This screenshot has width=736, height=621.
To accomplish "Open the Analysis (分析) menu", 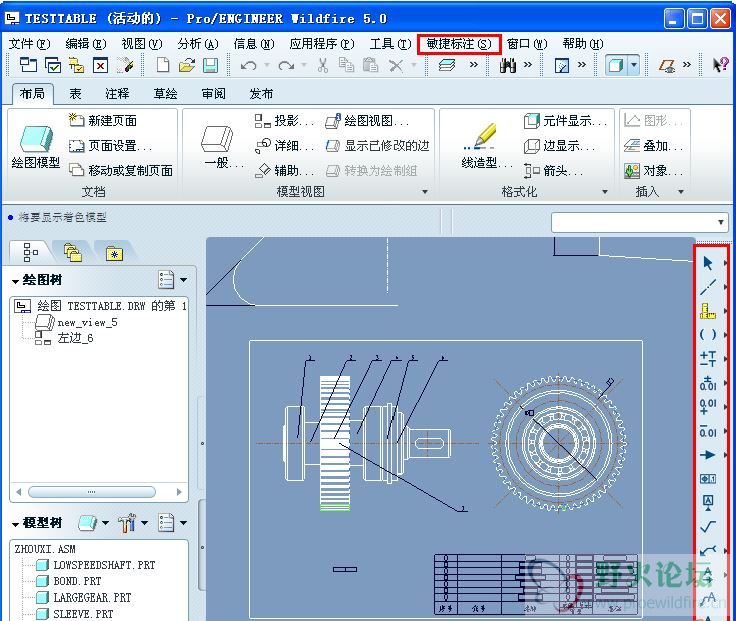I will click(198, 44).
